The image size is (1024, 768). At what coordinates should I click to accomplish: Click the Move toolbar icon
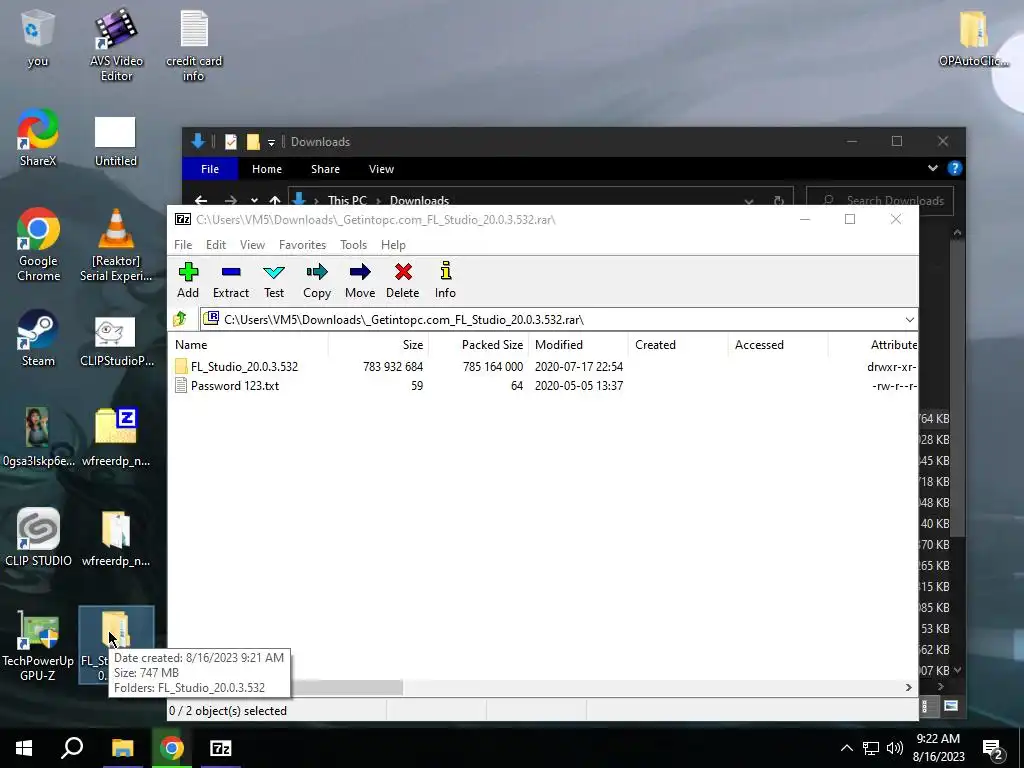pyautogui.click(x=360, y=280)
